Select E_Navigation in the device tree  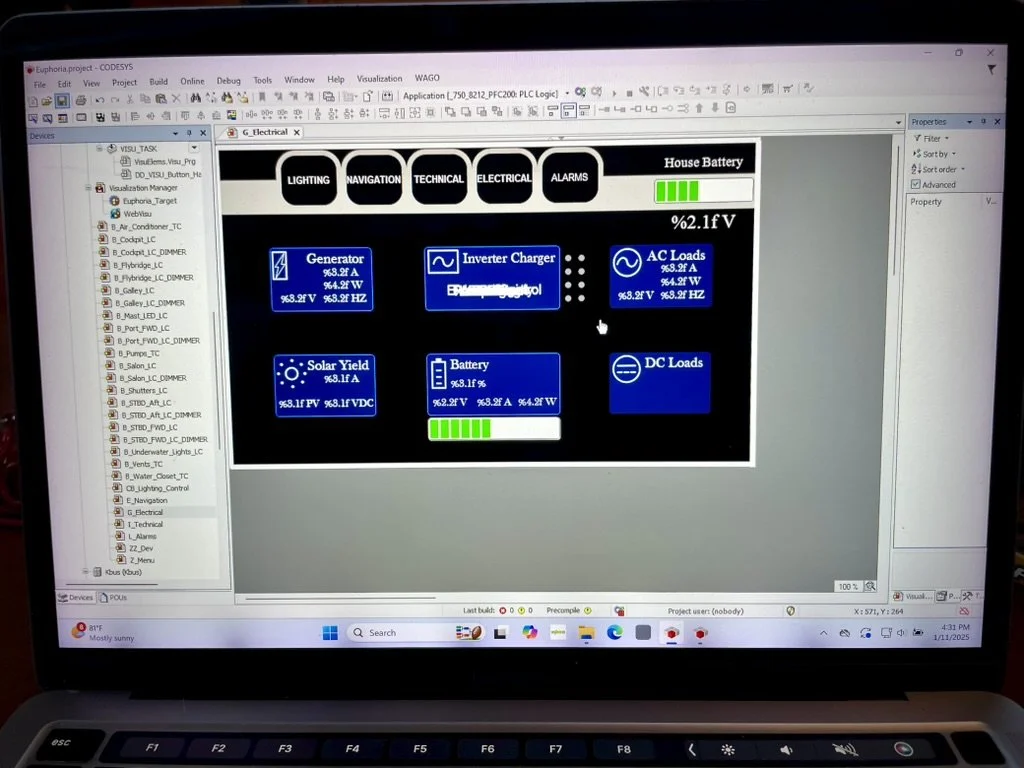click(141, 500)
